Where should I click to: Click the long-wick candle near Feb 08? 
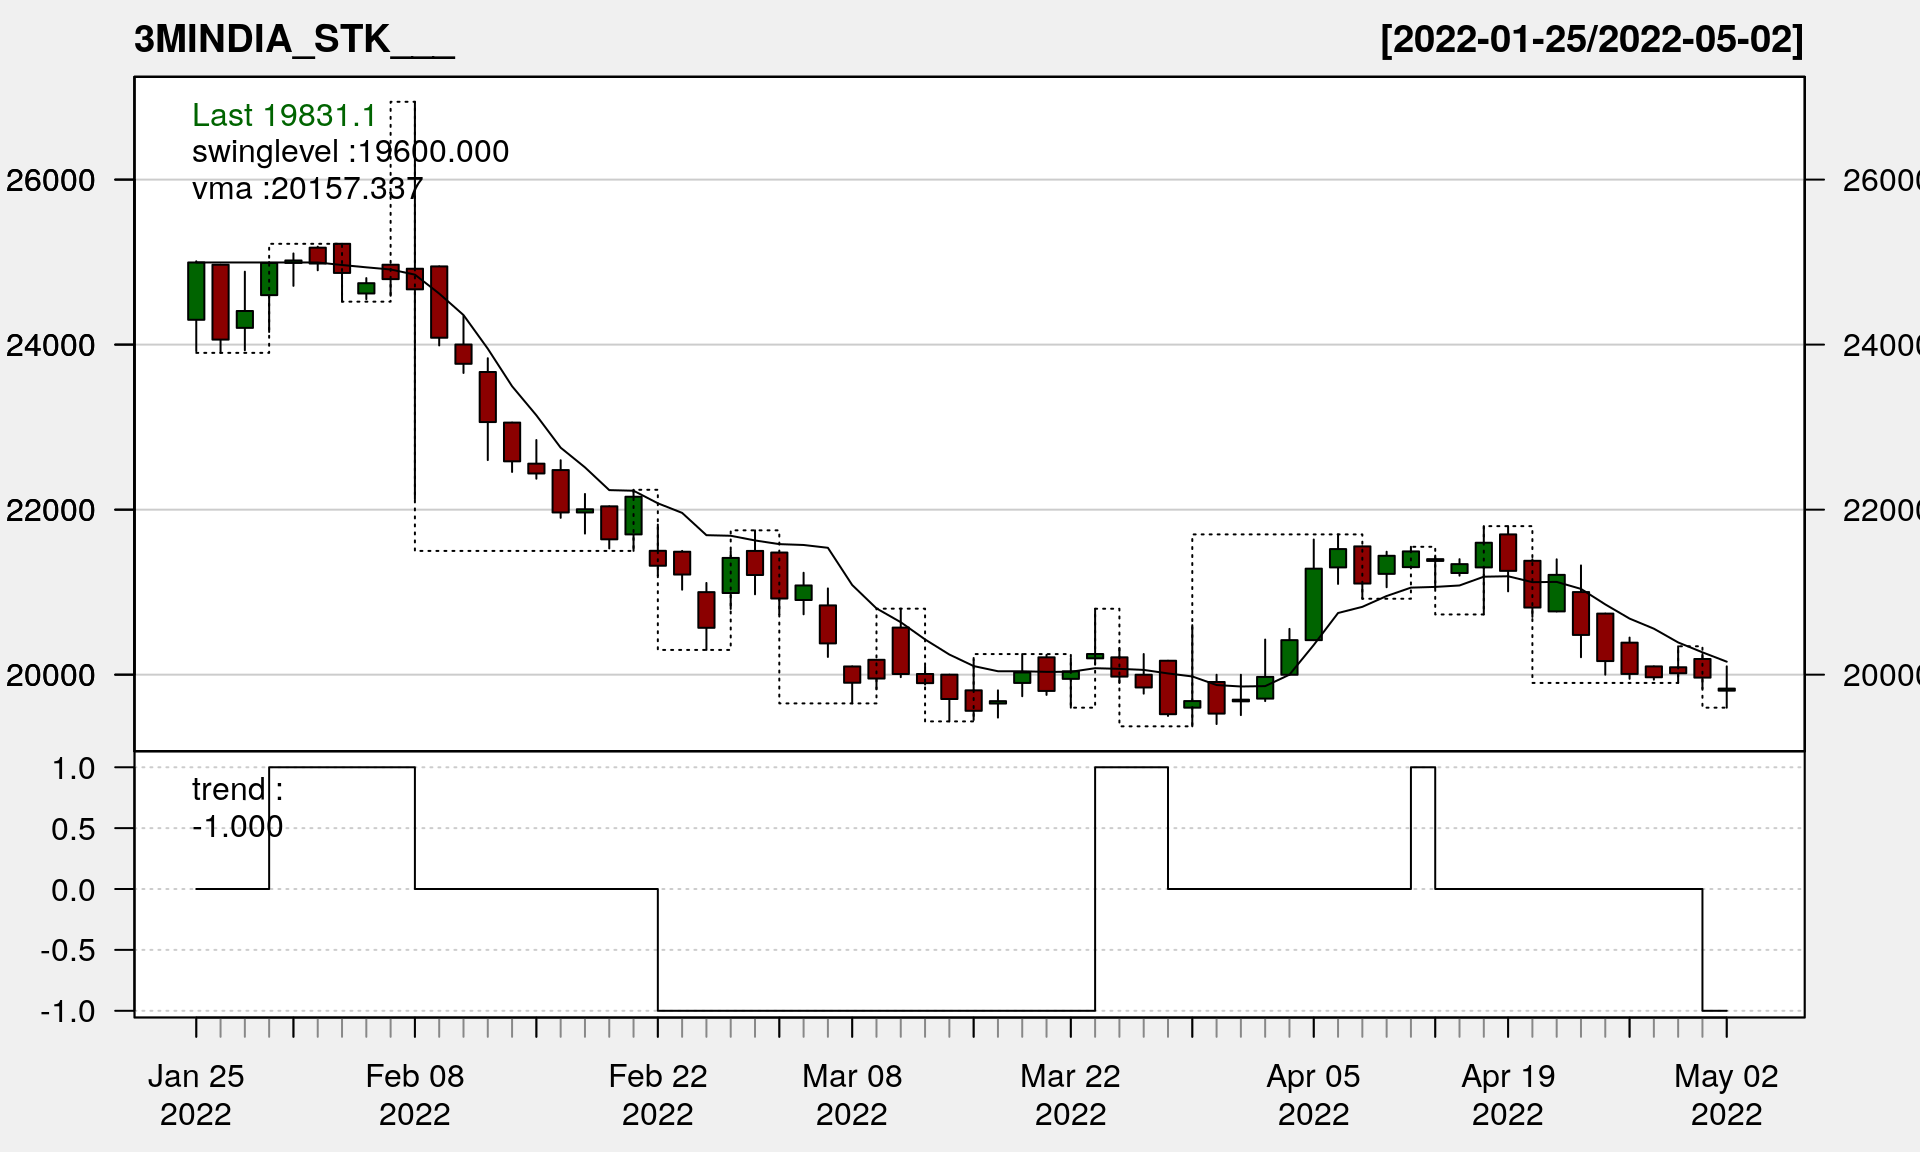click(x=414, y=279)
